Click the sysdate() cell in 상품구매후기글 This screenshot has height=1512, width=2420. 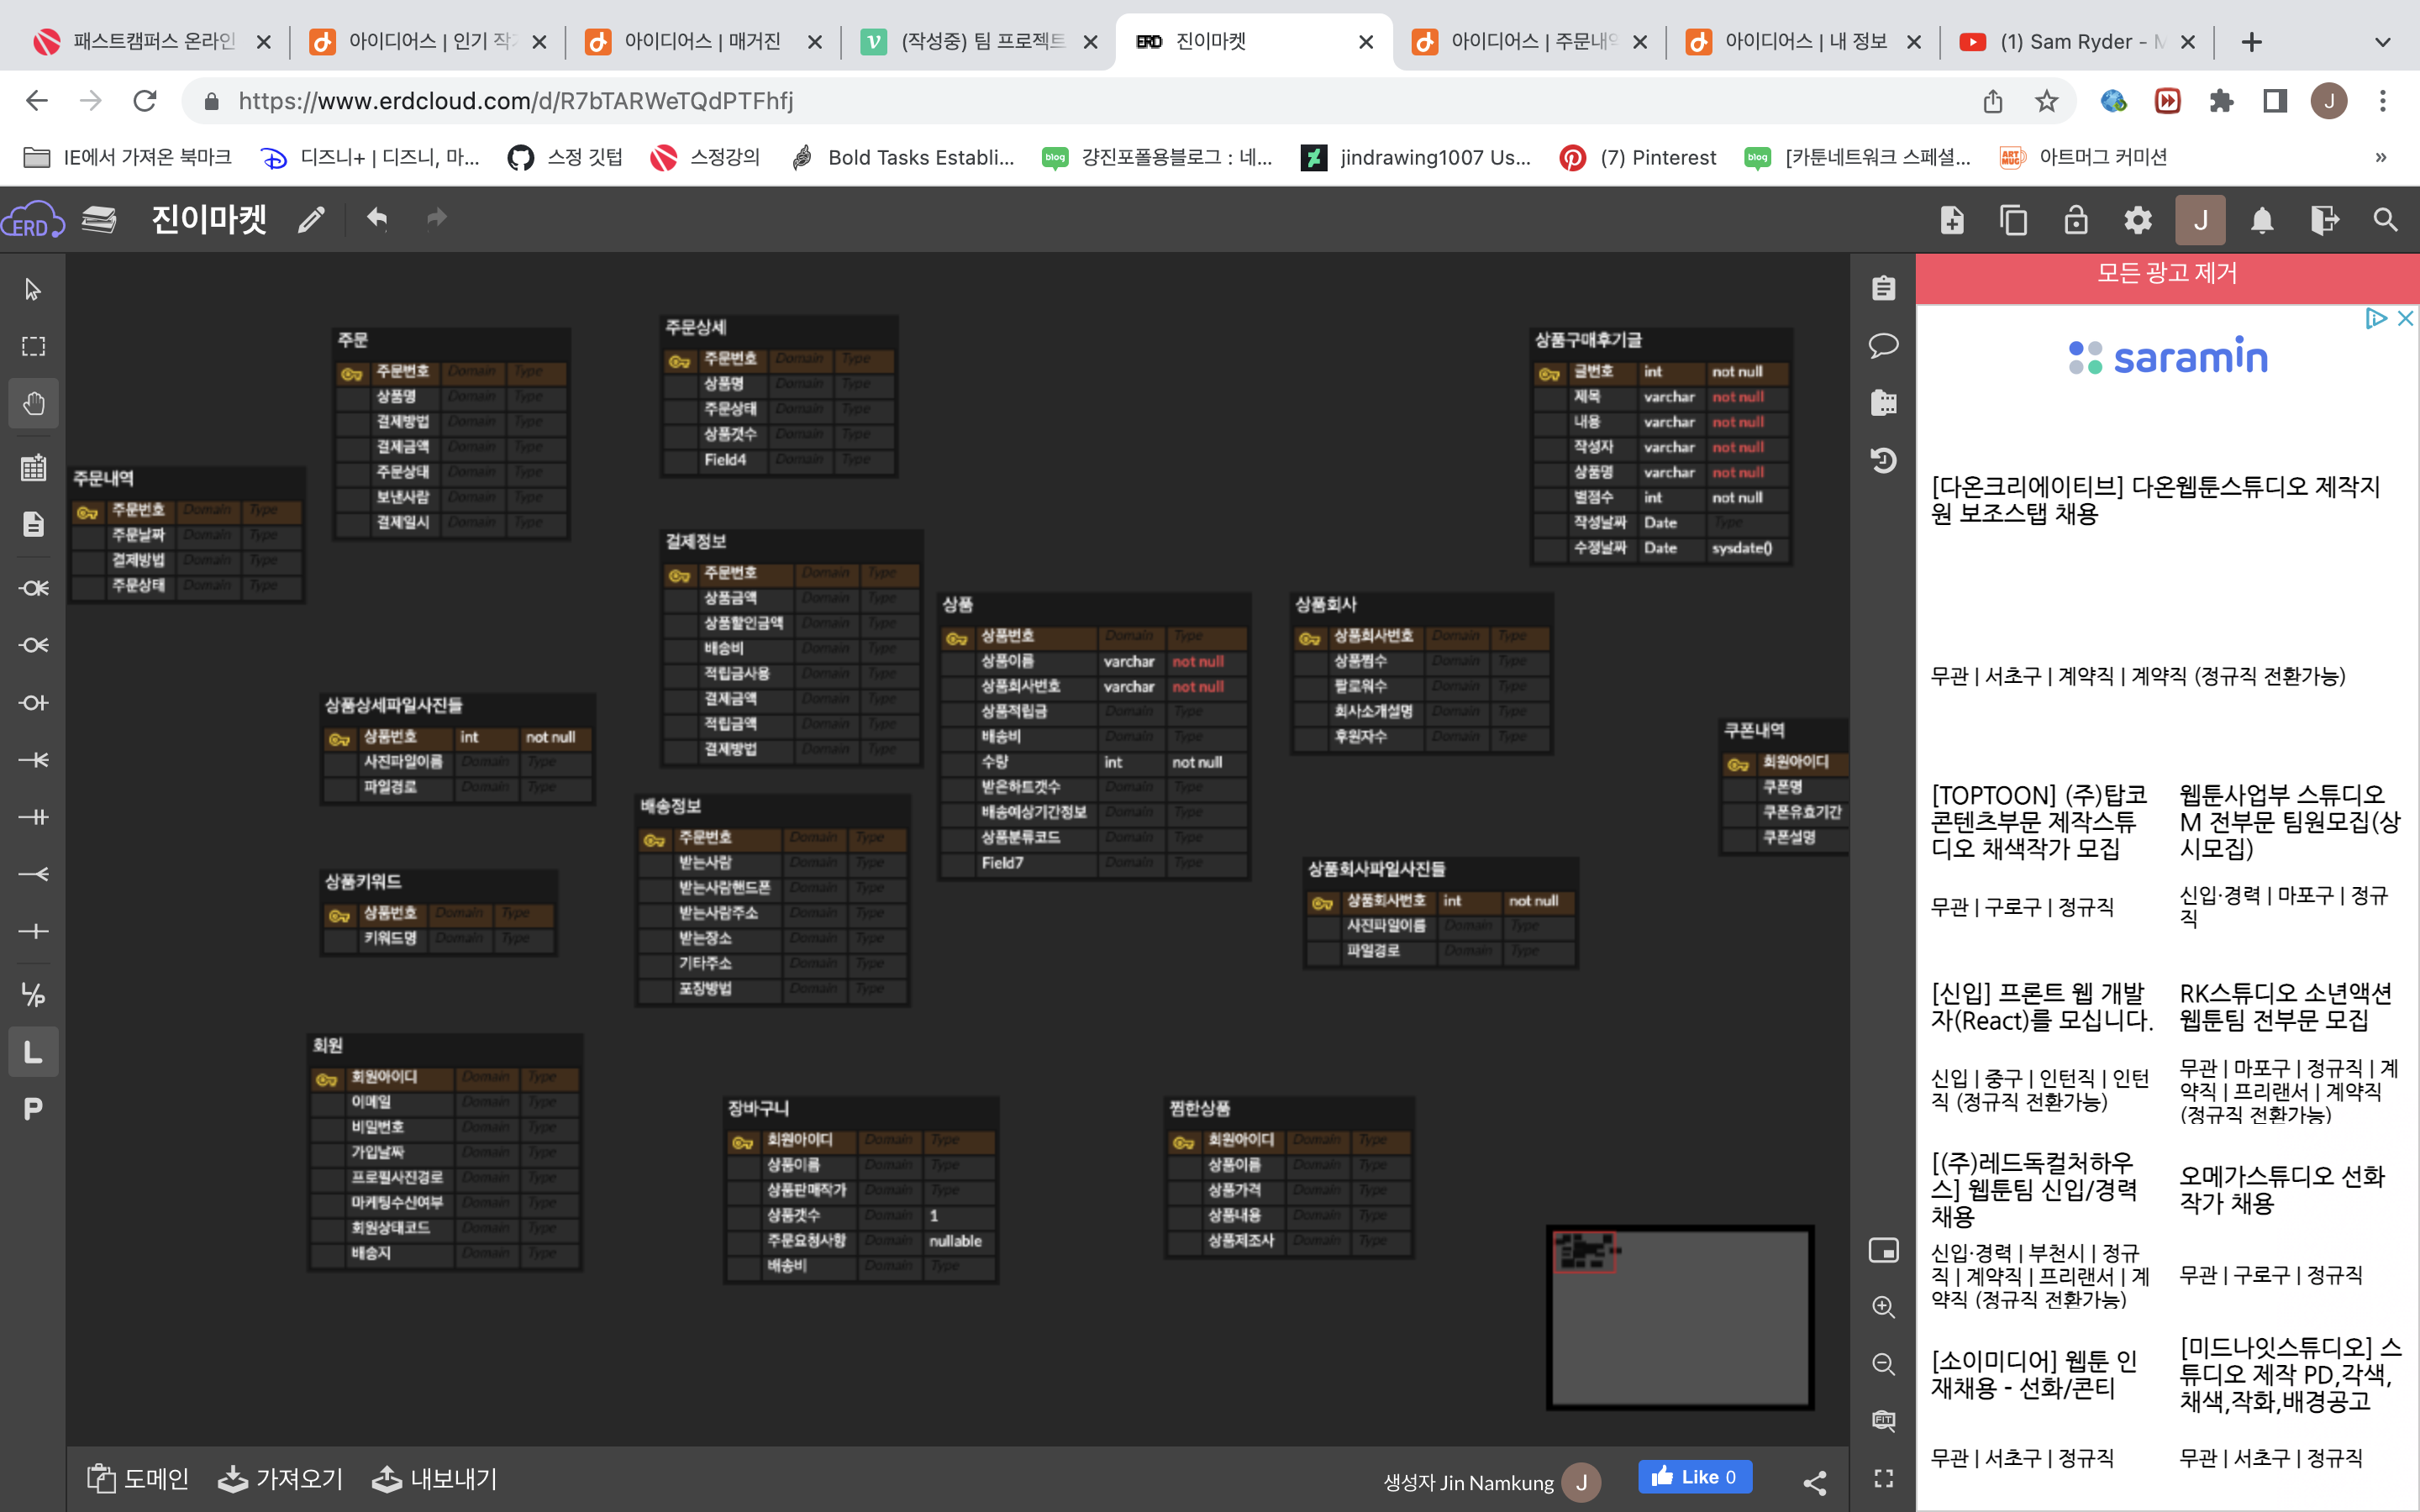pos(1742,548)
